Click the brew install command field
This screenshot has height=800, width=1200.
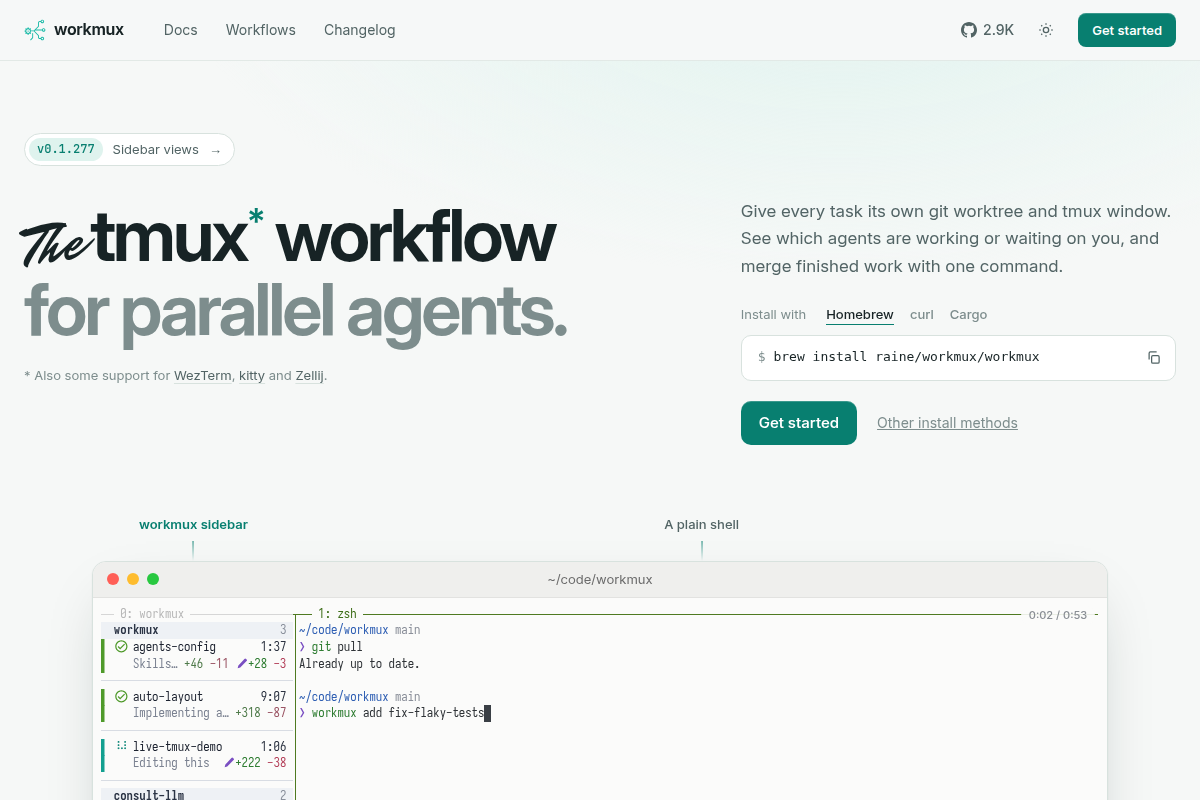pyautogui.click(x=958, y=357)
